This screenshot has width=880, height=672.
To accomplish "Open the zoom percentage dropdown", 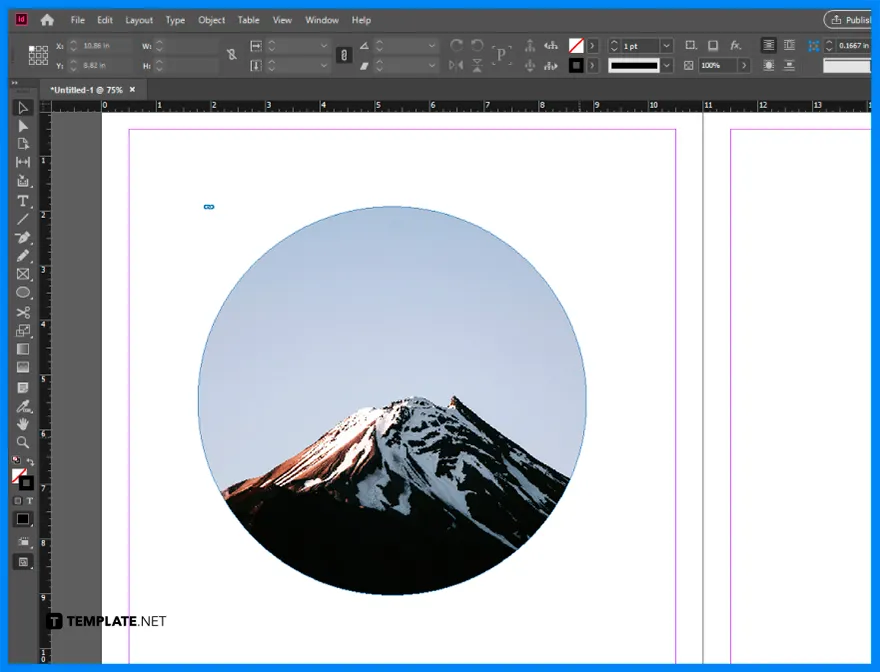I will coord(745,65).
